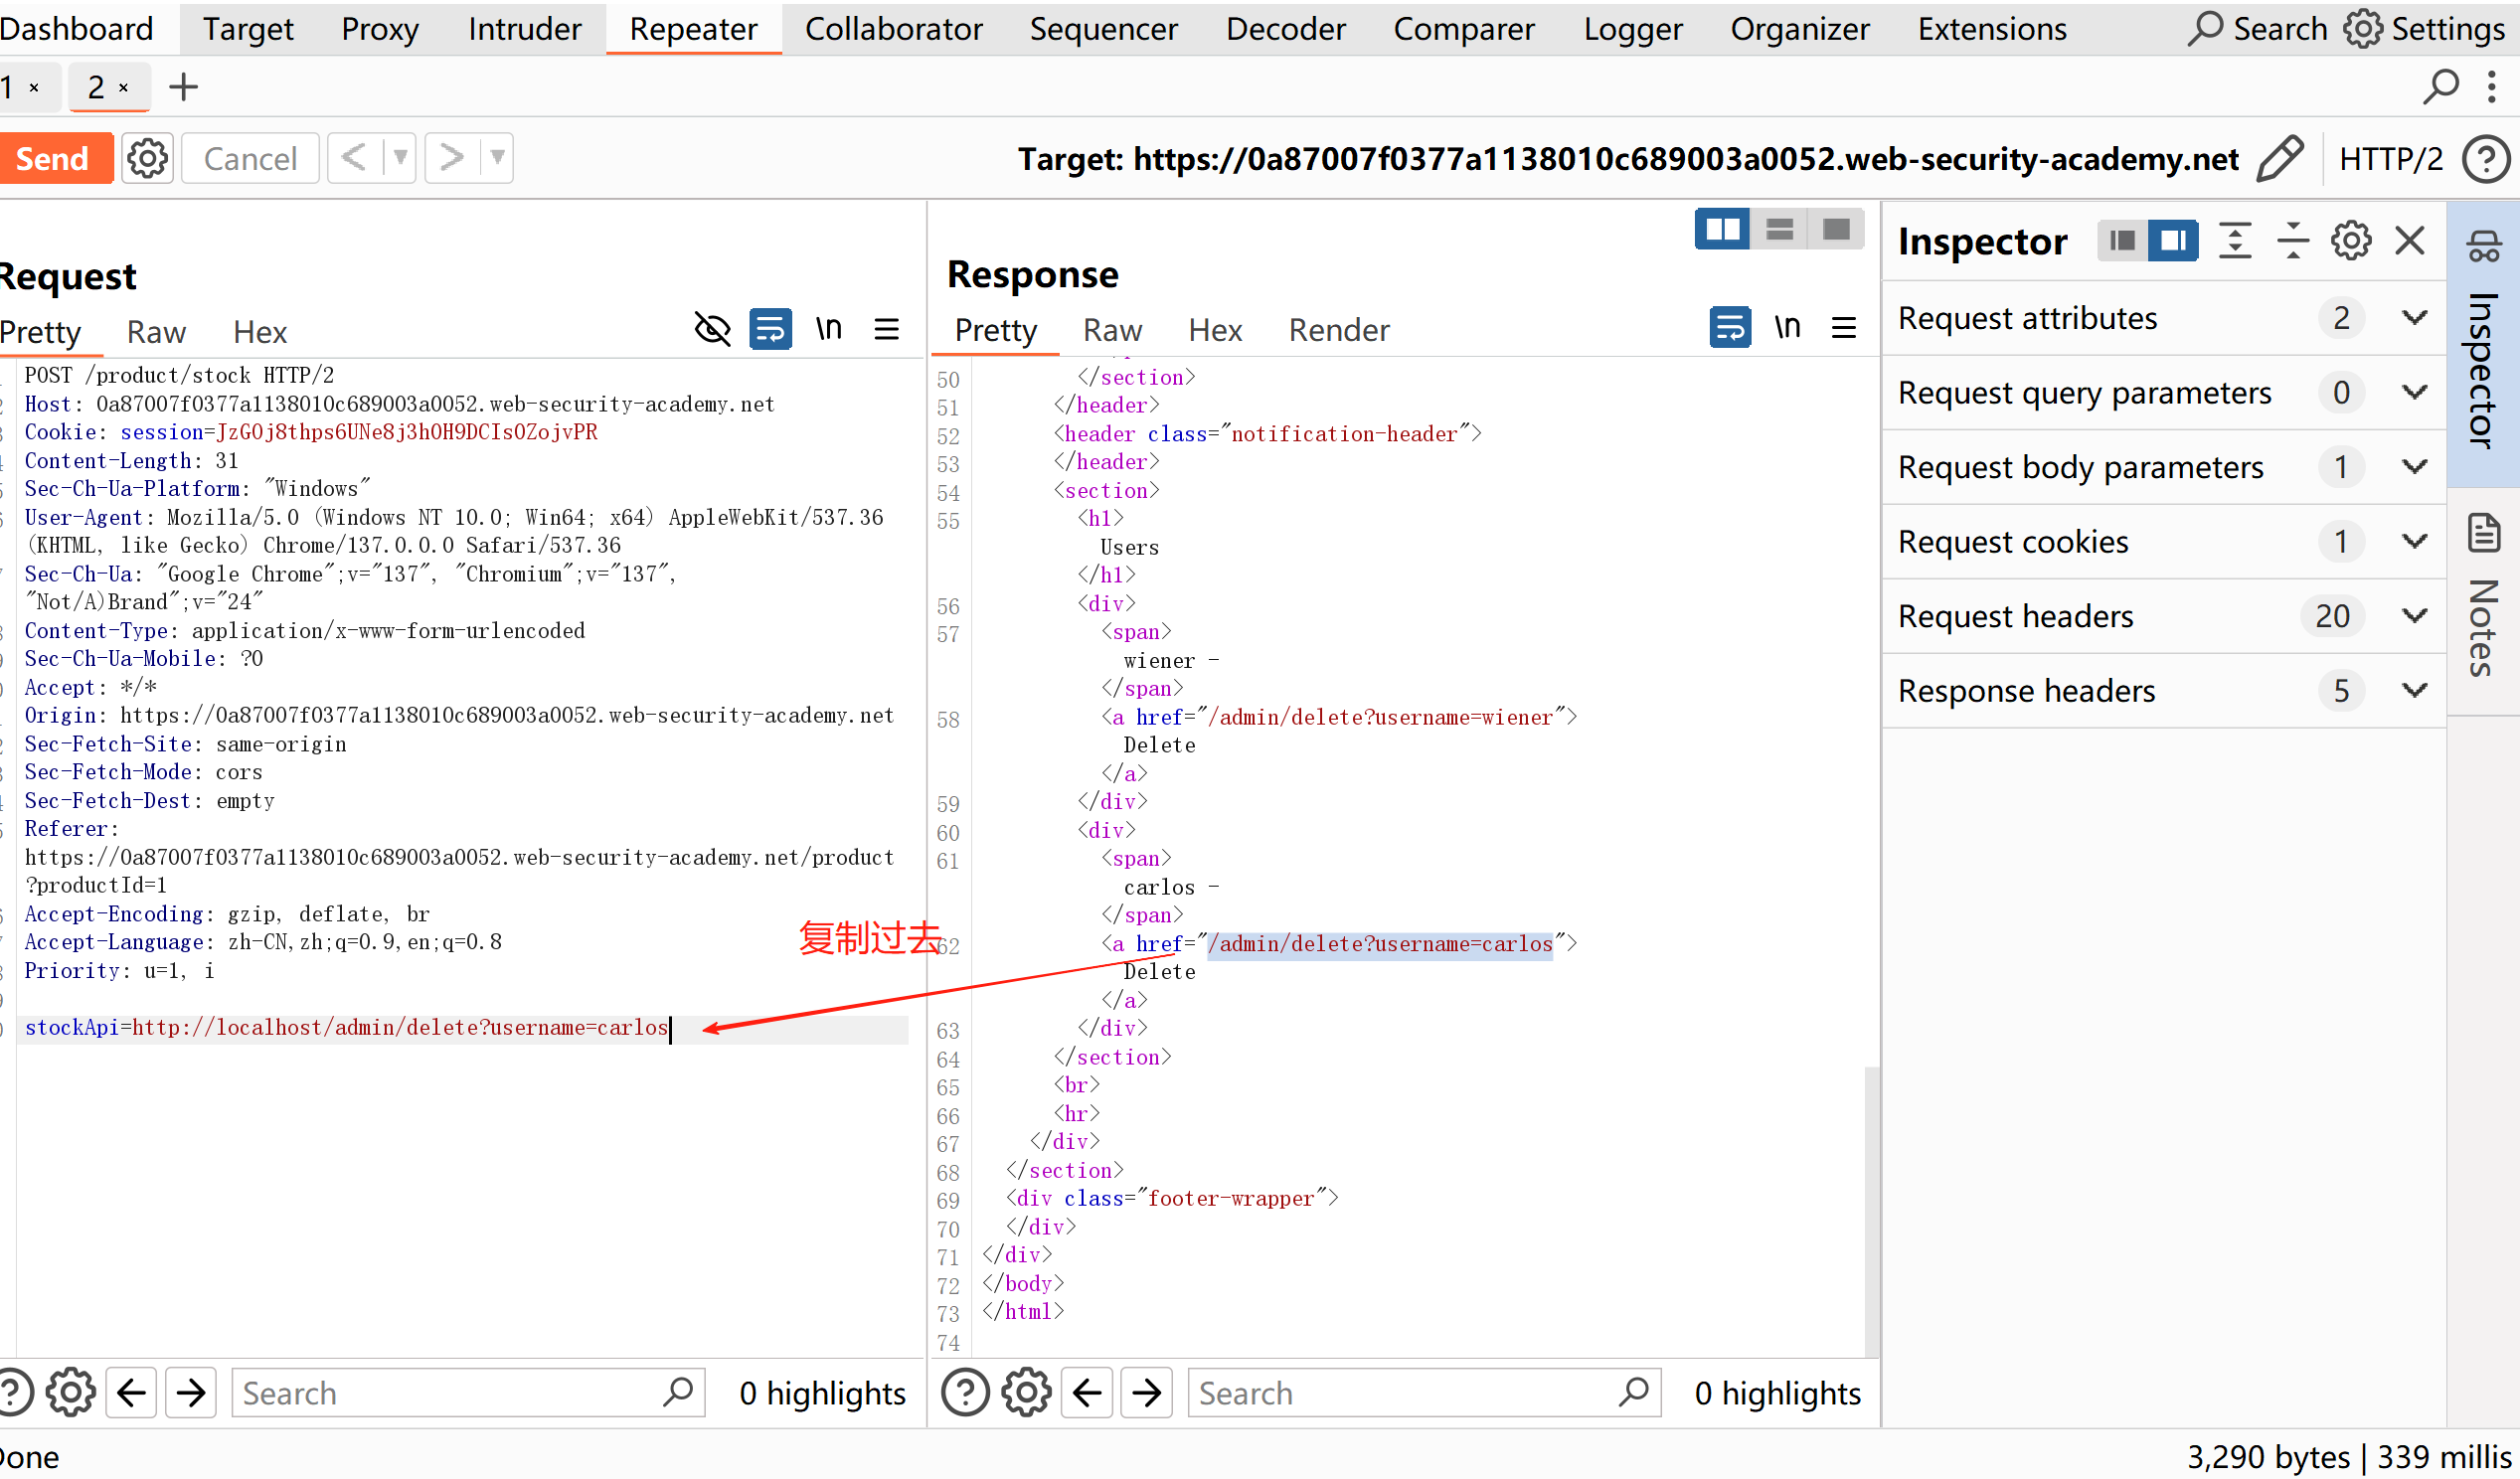Expand all Inspector sections icon
The height and width of the screenshot is (1479, 2520).
(2235, 241)
